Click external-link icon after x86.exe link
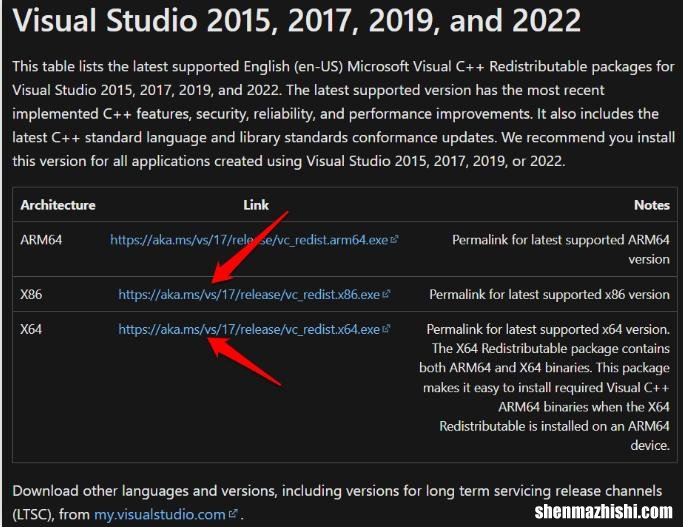 386,294
